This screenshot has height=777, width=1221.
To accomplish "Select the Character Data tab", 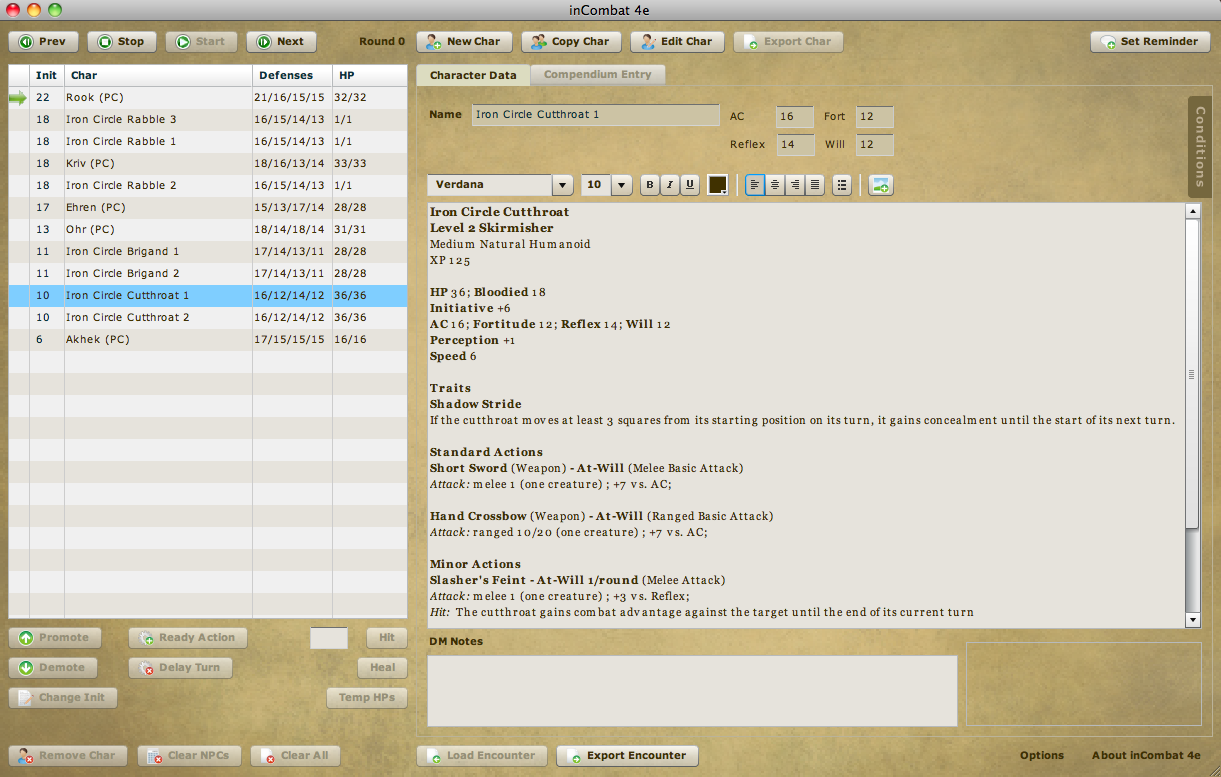I will [473, 75].
